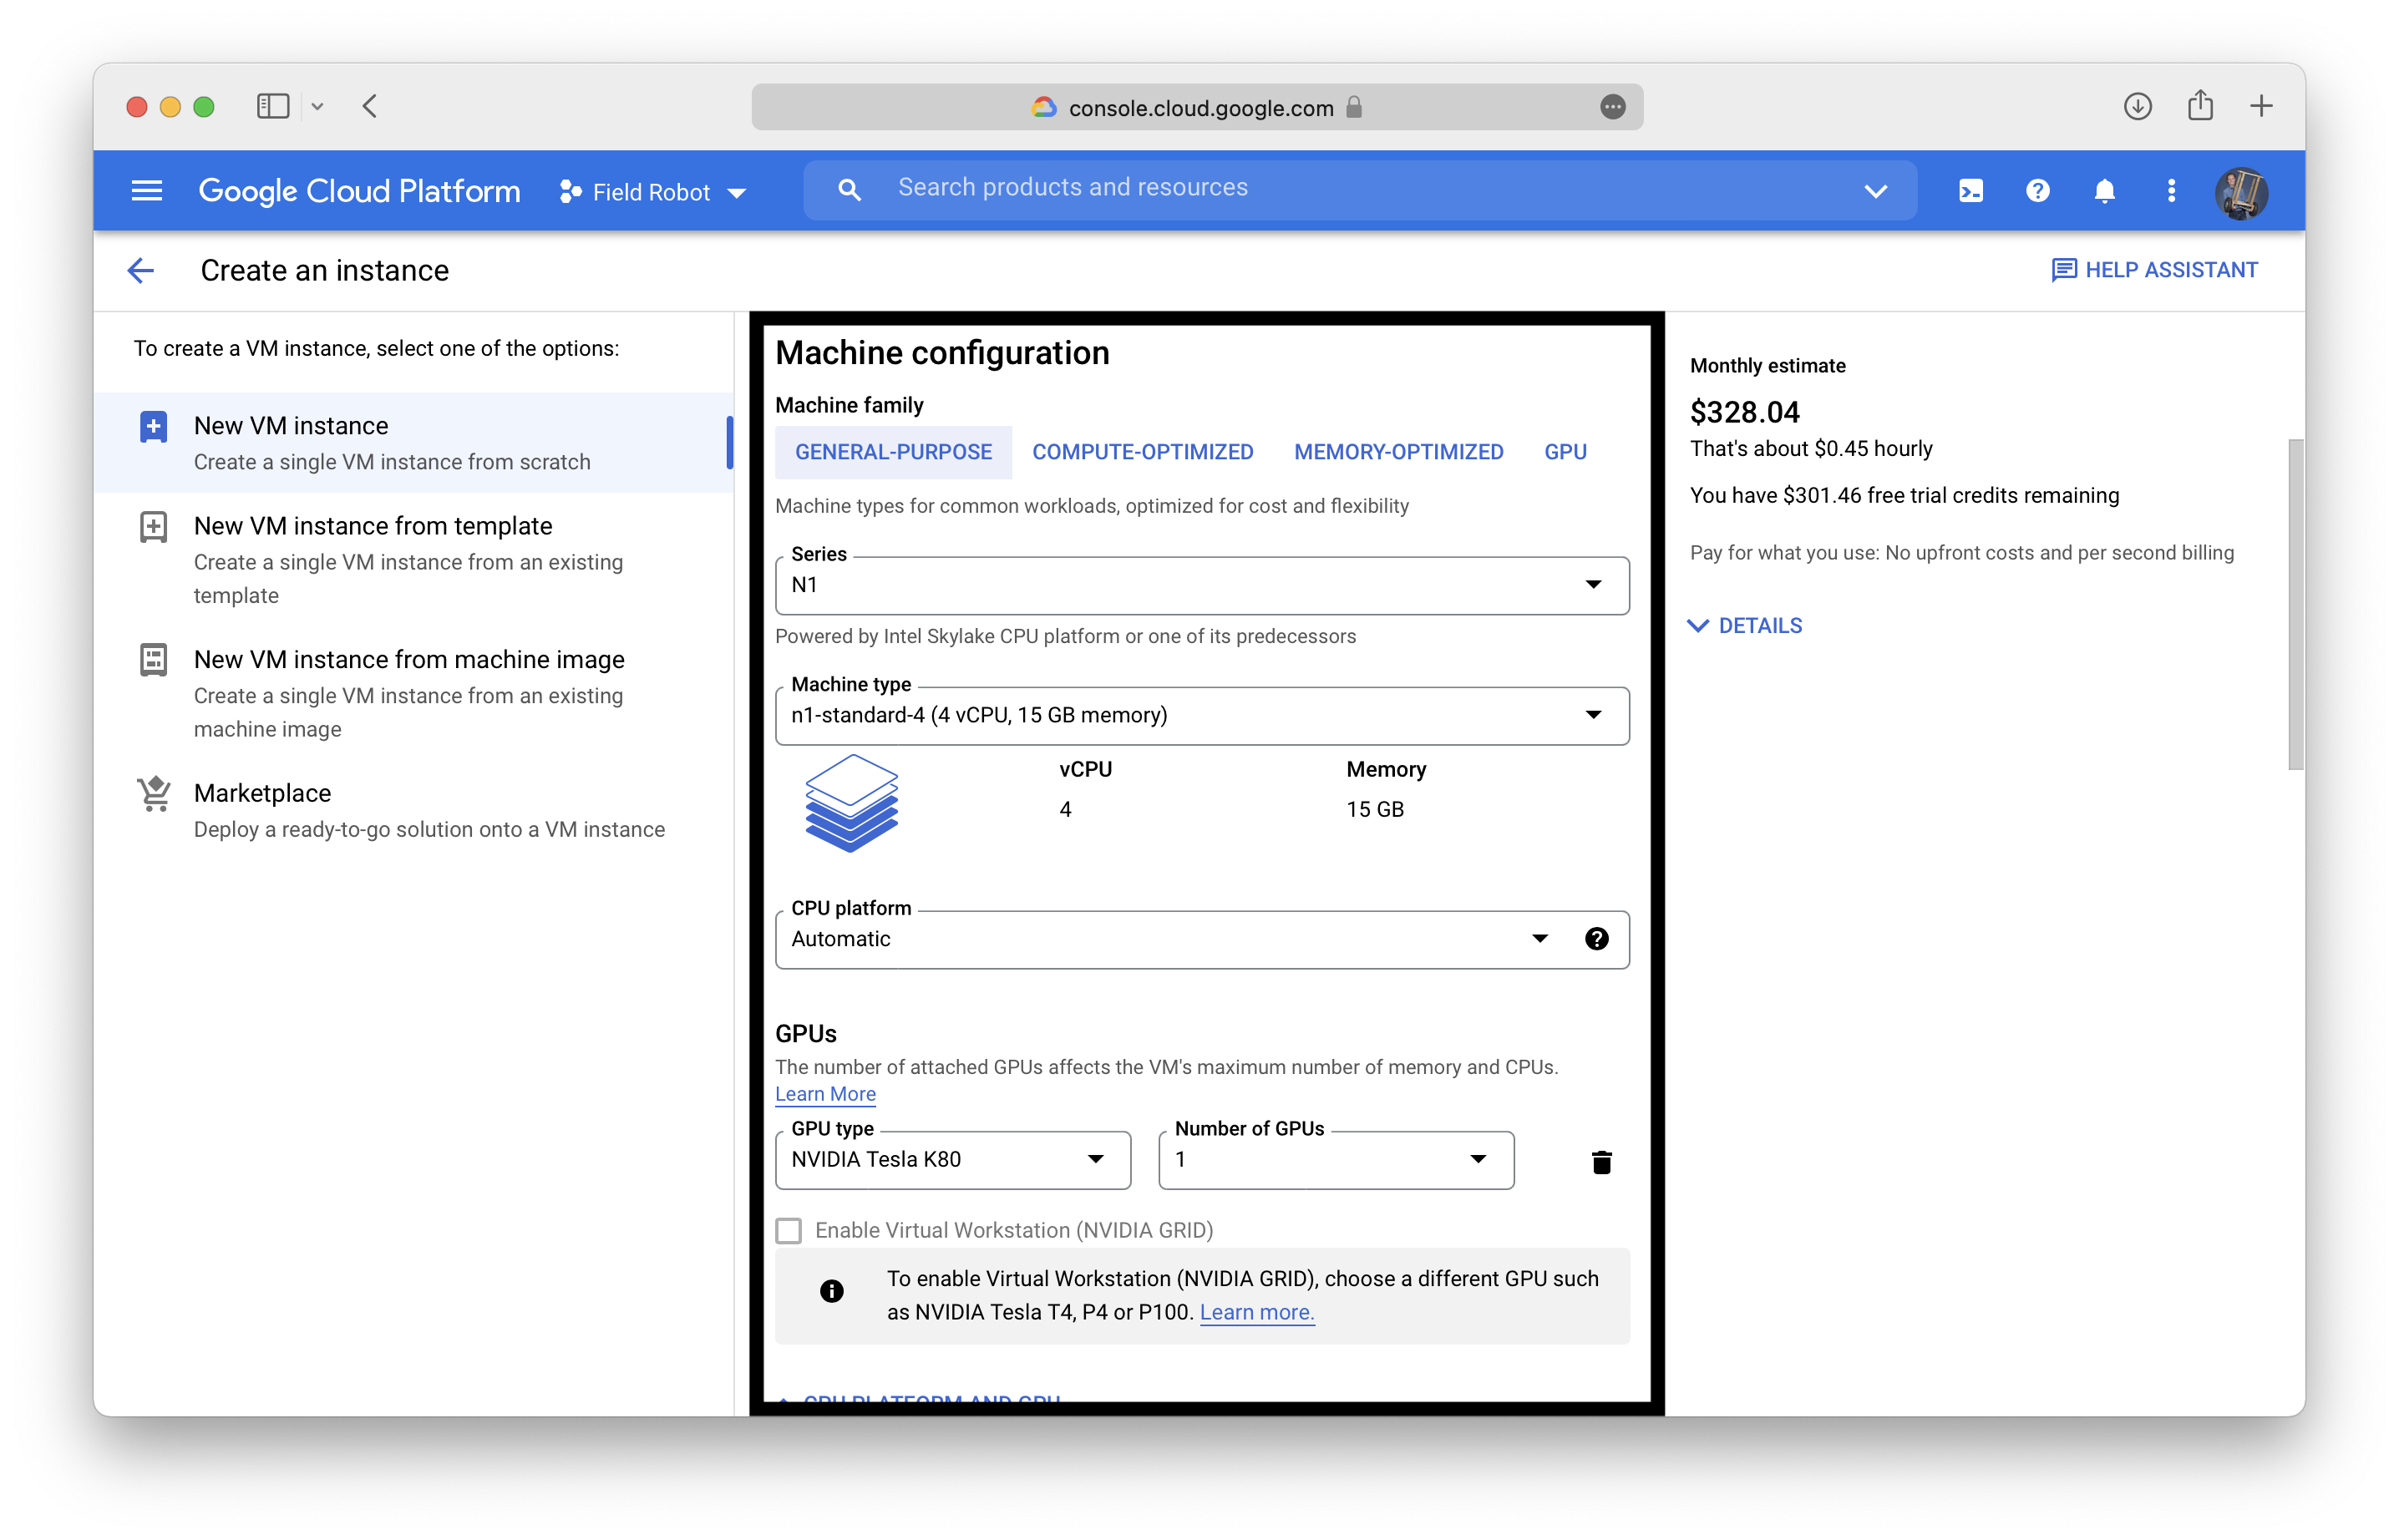Open the user account avatar
This screenshot has width=2399, height=1540.
pyautogui.click(x=2241, y=192)
